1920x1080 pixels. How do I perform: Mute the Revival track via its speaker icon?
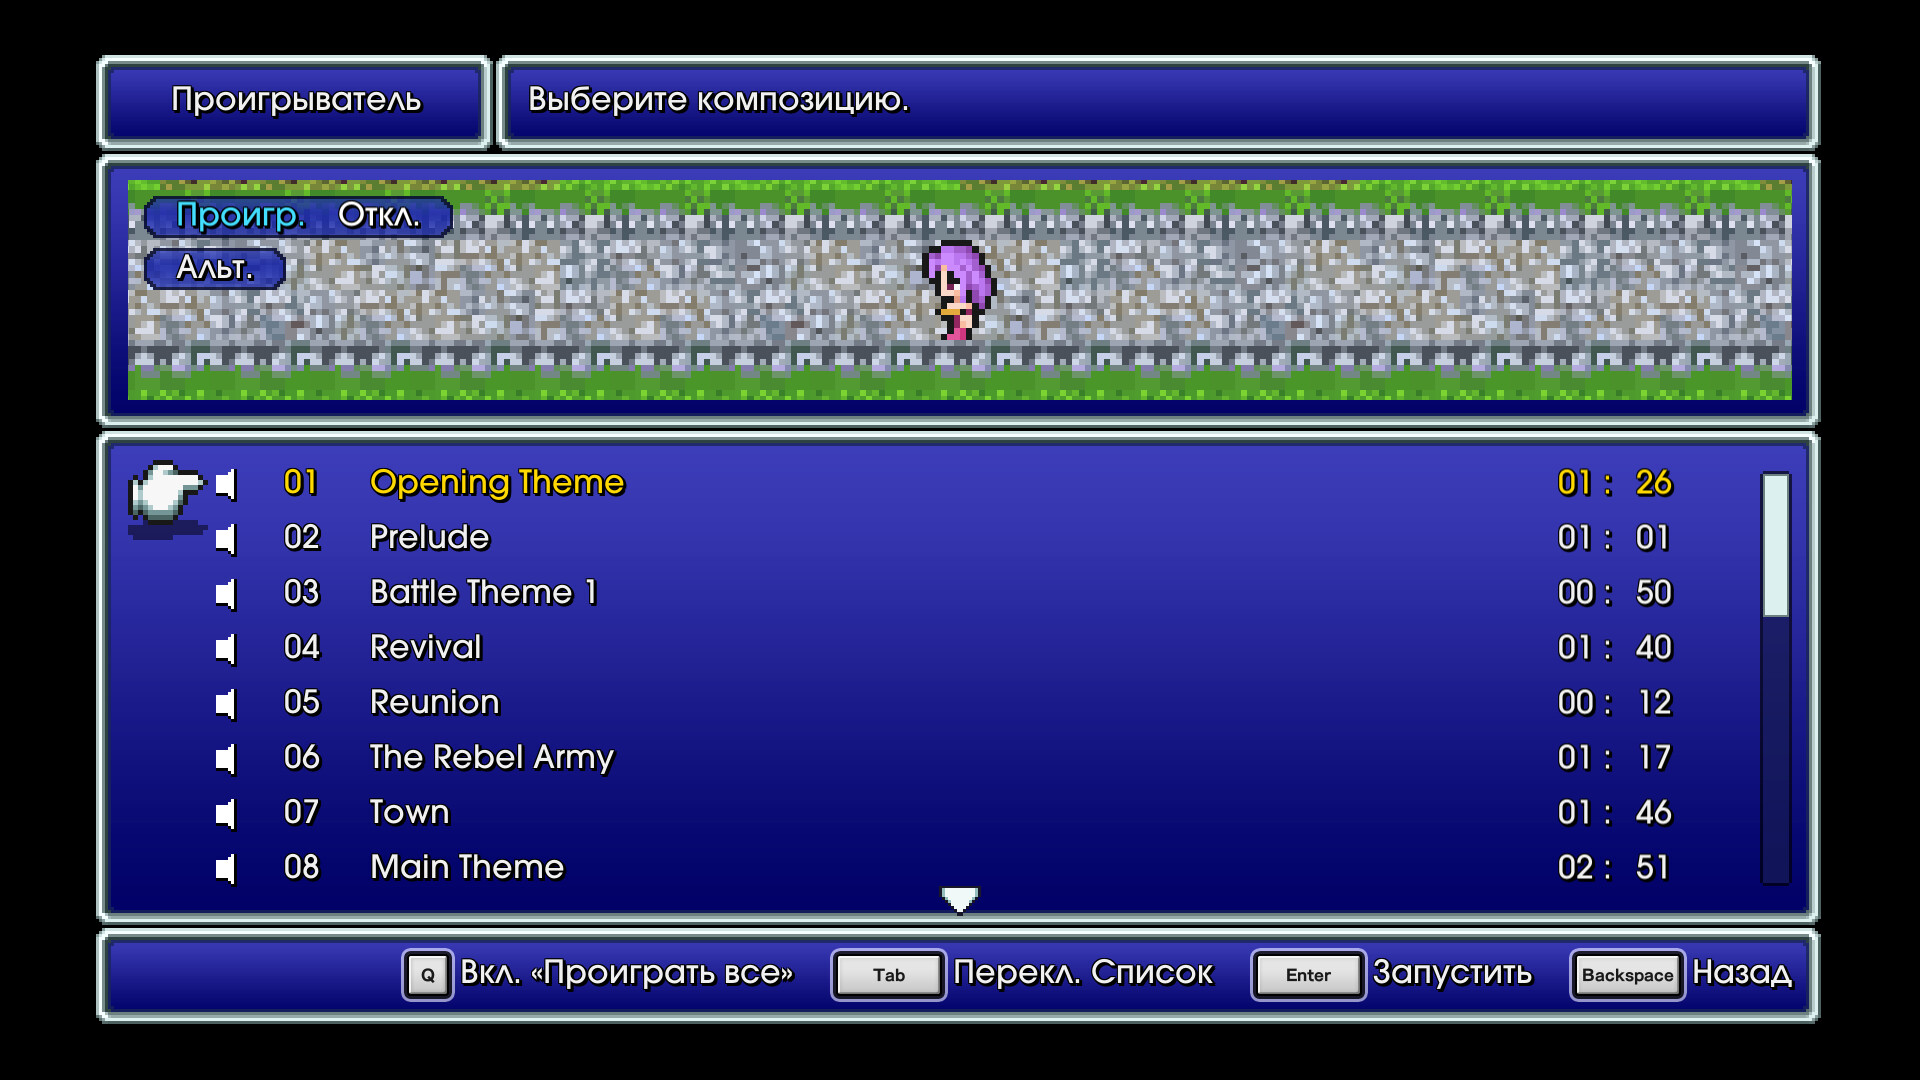[227, 648]
